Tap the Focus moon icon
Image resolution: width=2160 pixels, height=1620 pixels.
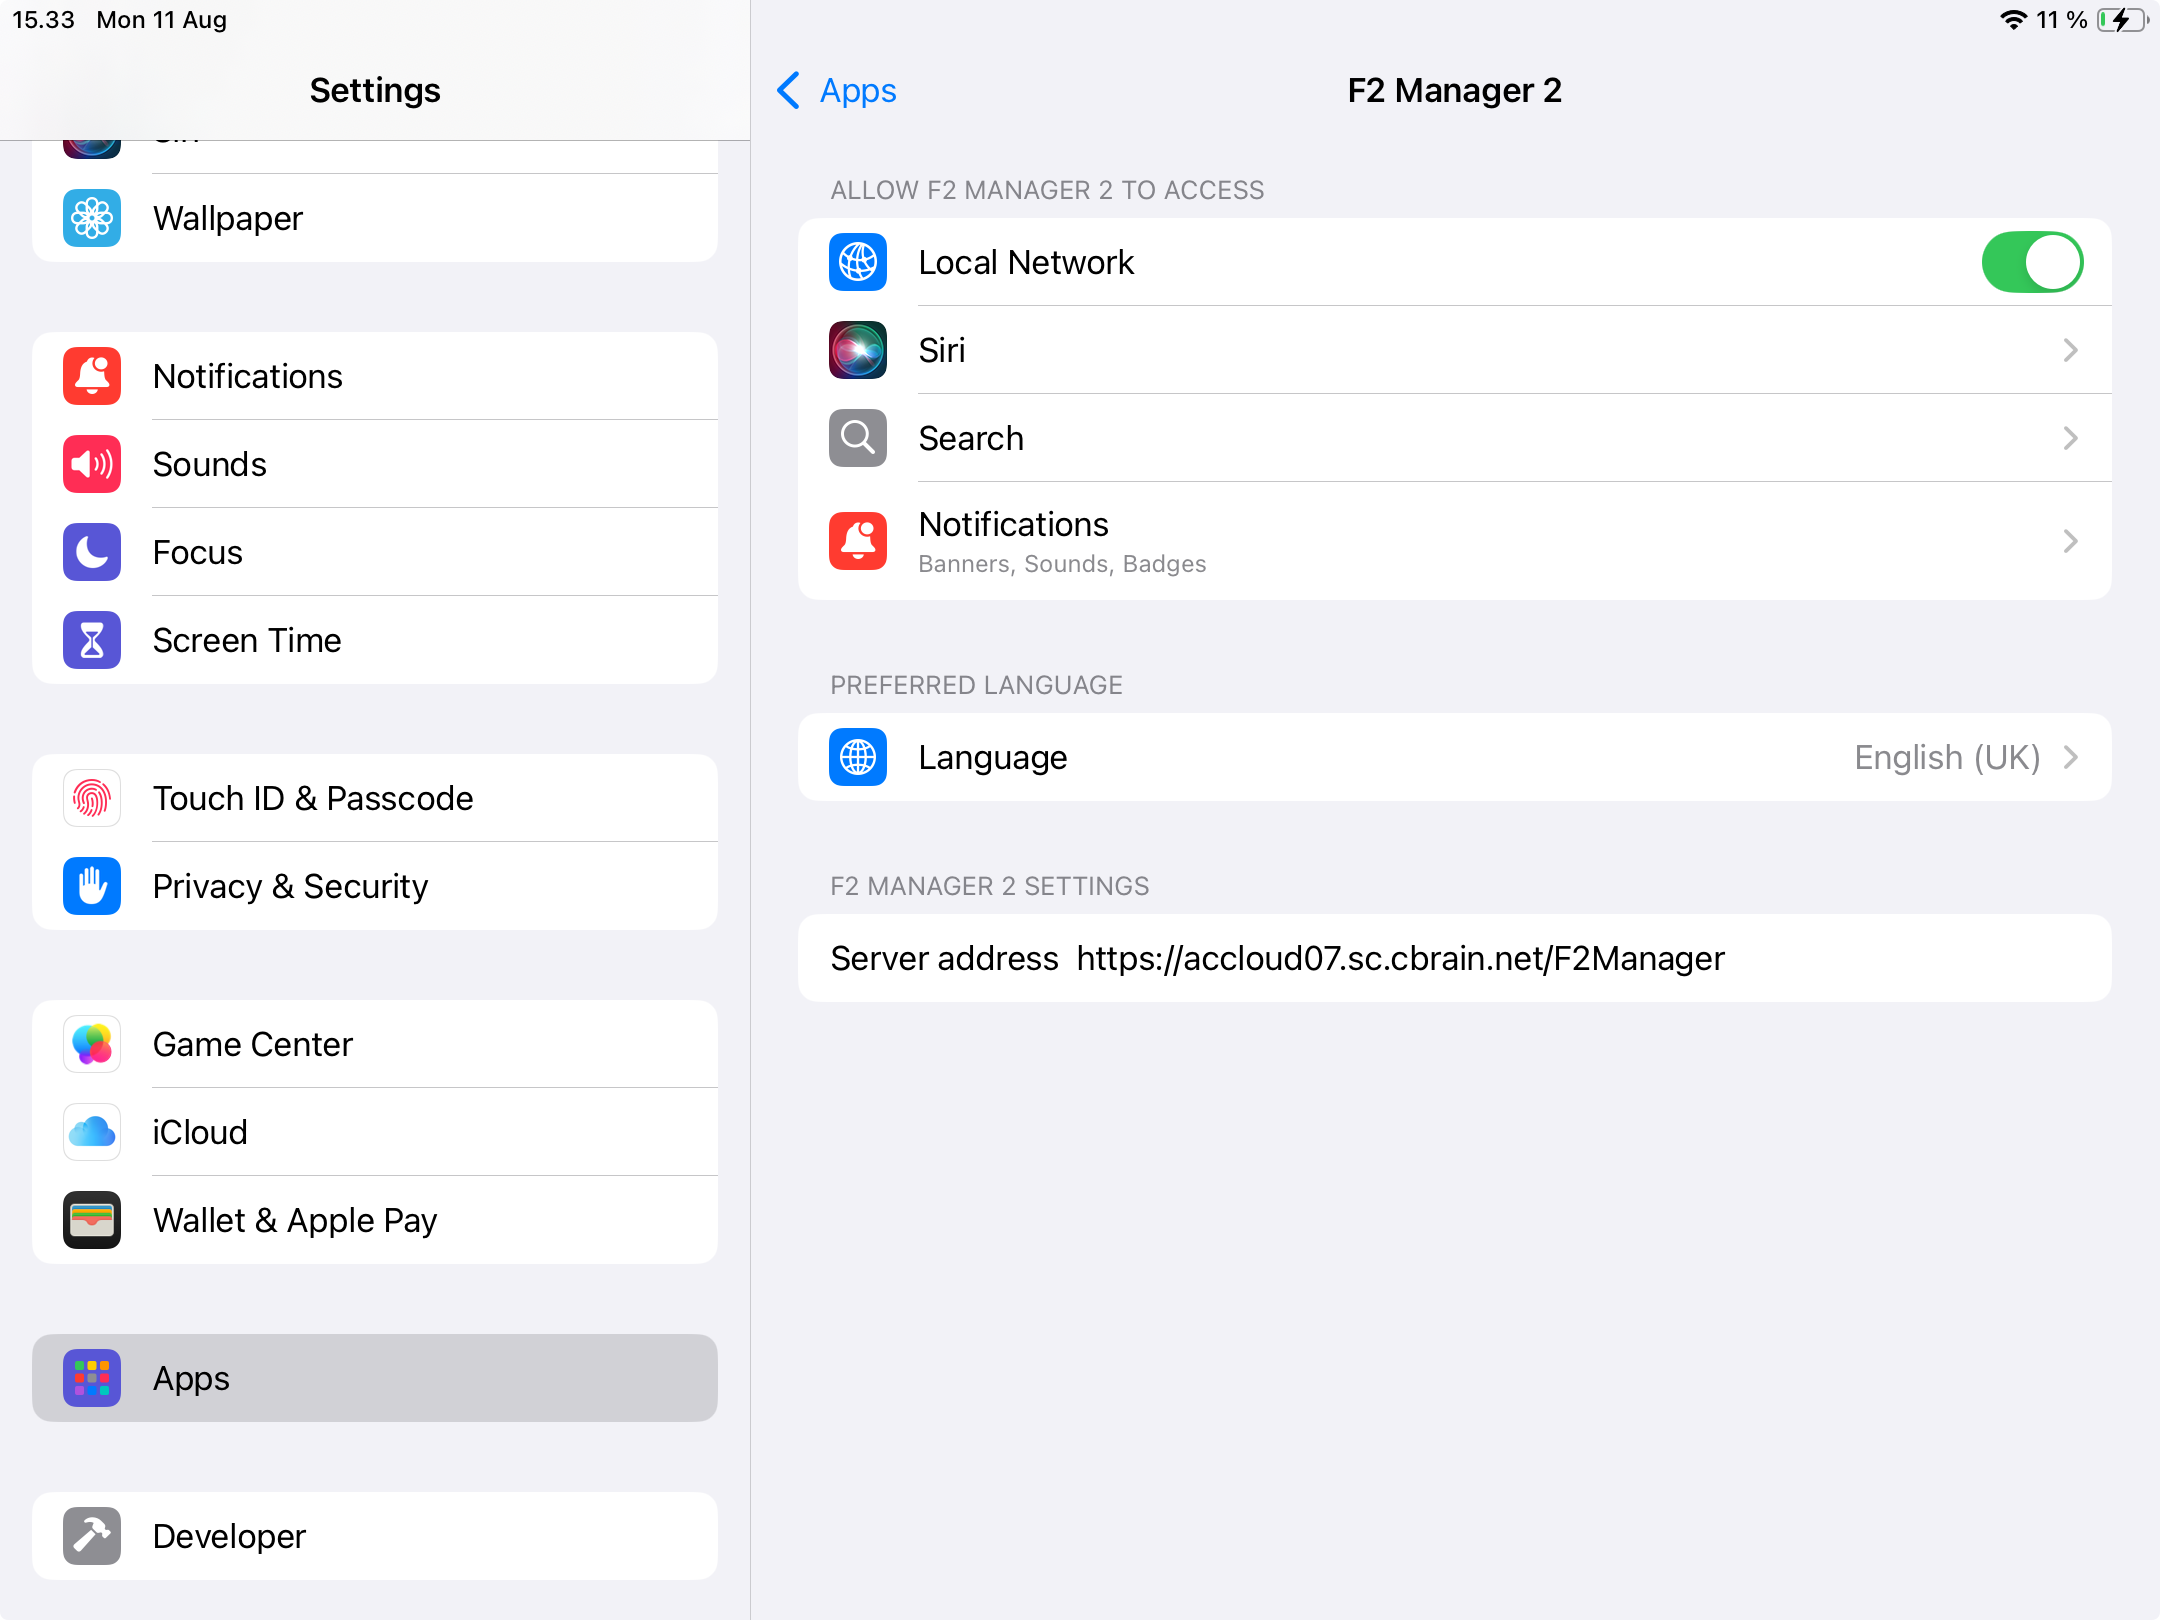click(92, 552)
